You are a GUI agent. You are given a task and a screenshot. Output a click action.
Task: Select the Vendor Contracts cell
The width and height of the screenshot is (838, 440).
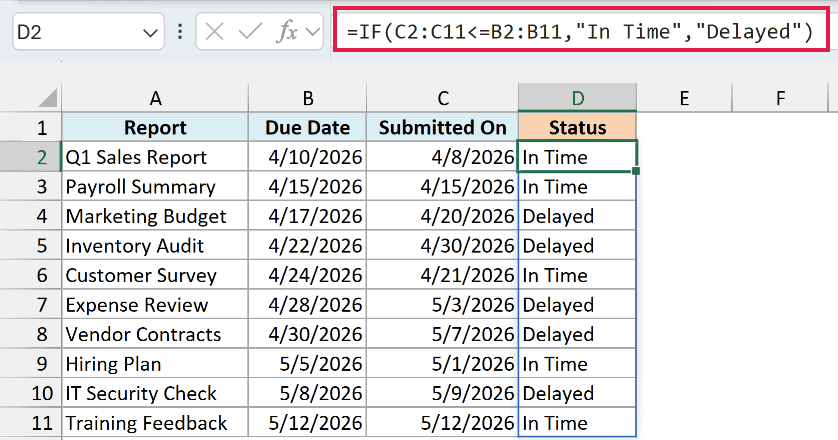pos(155,334)
